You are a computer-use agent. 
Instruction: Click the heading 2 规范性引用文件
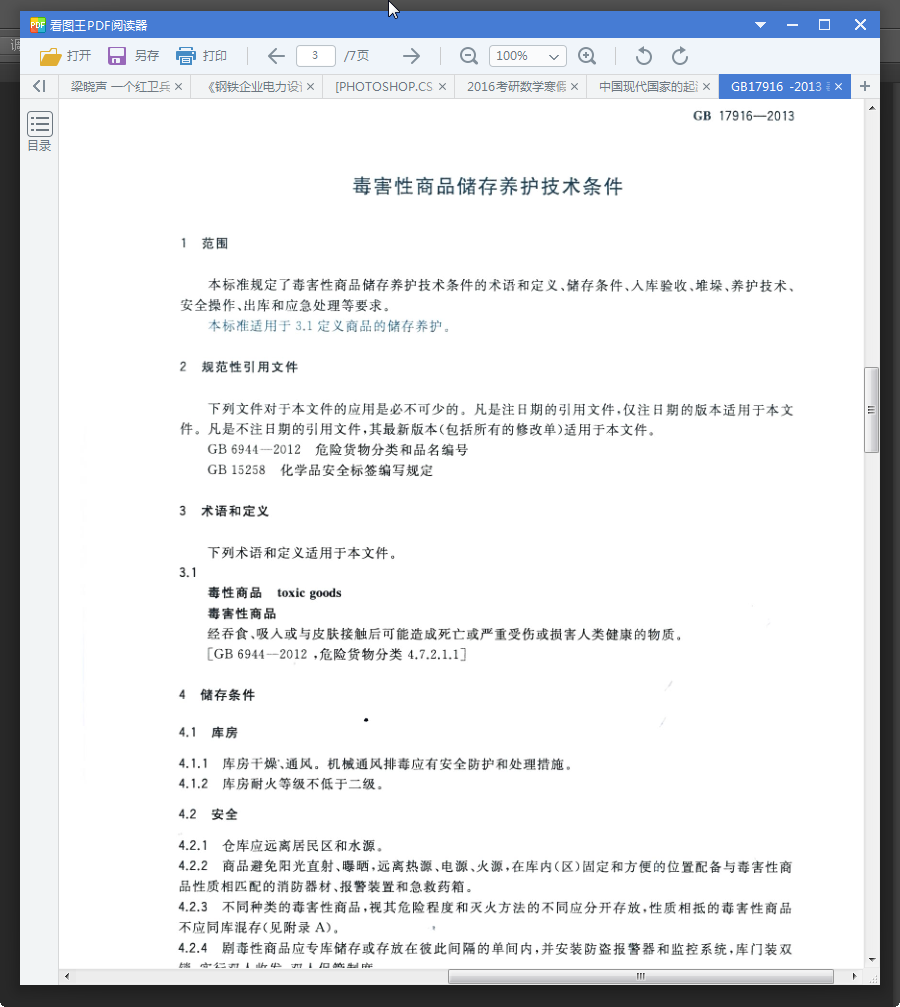(x=238, y=367)
